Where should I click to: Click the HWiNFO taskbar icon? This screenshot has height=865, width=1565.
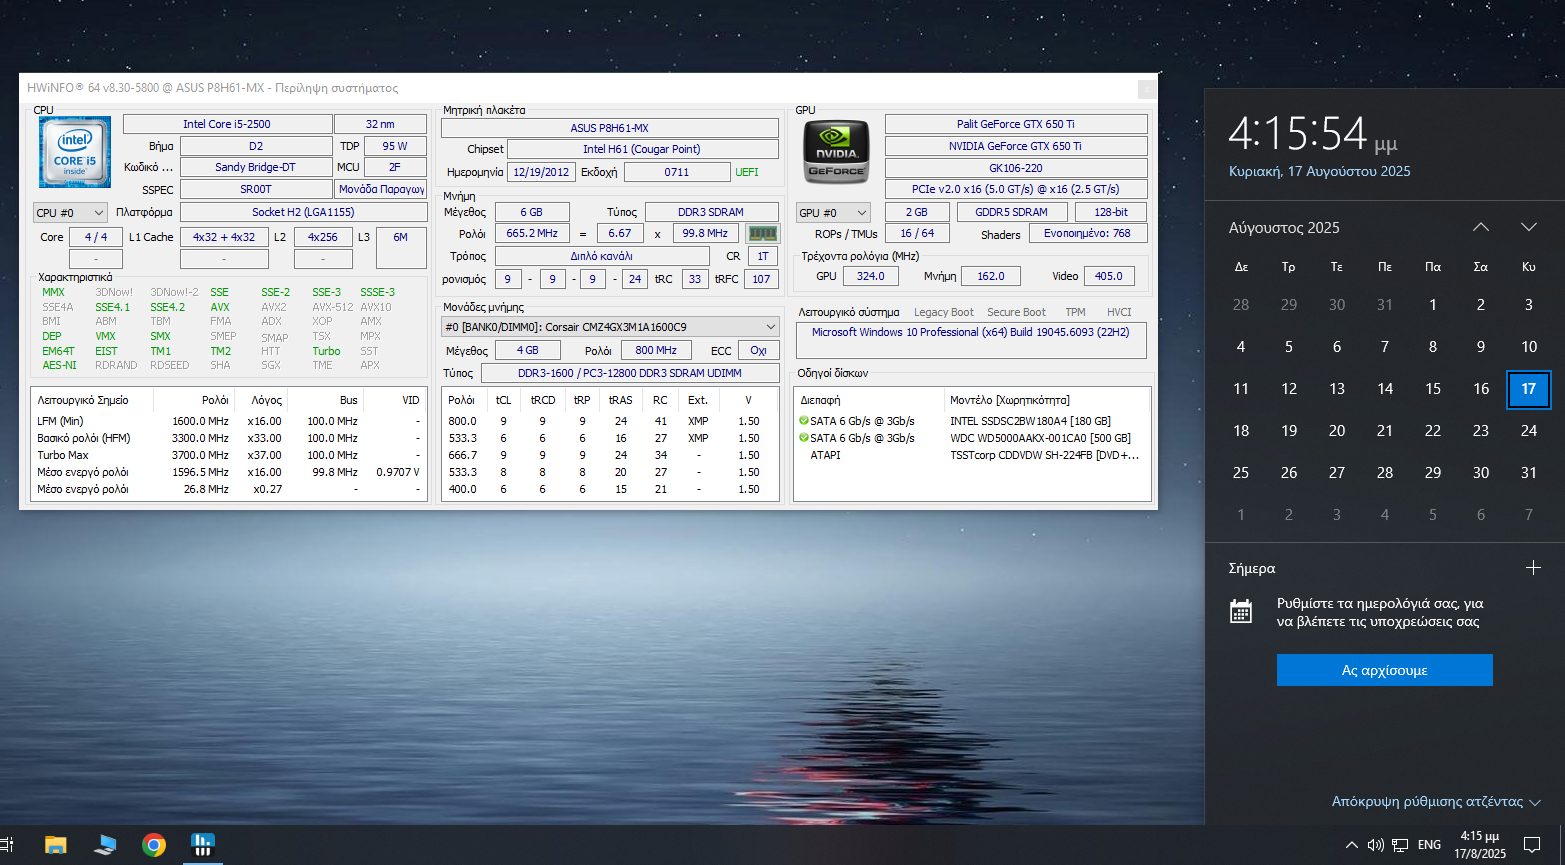(203, 845)
